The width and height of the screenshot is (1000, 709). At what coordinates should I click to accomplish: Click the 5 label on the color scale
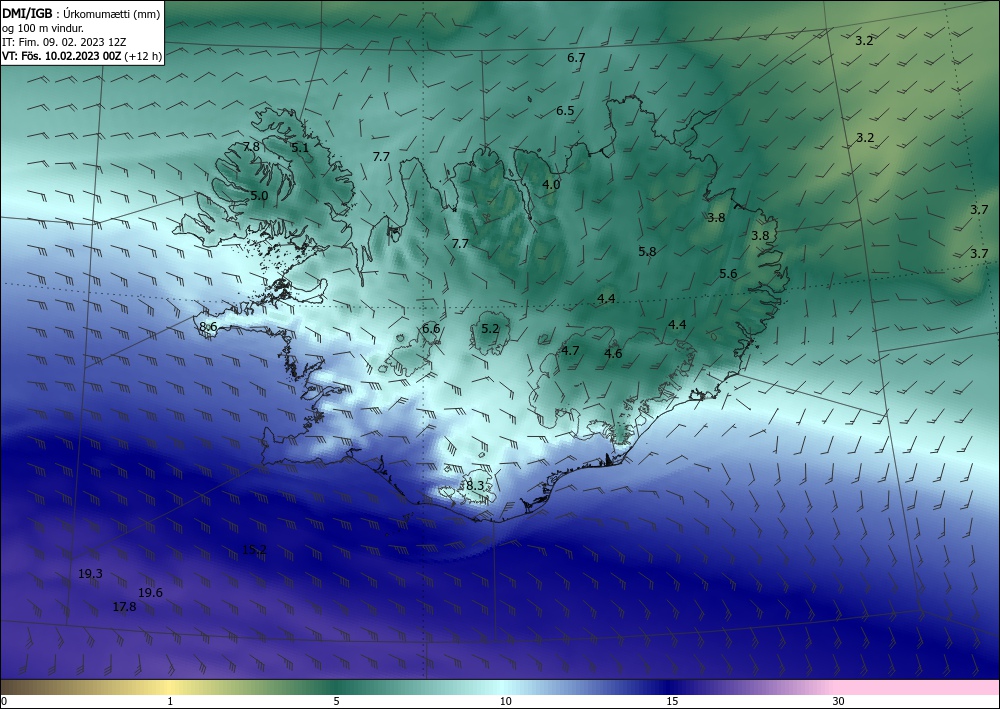click(x=336, y=701)
